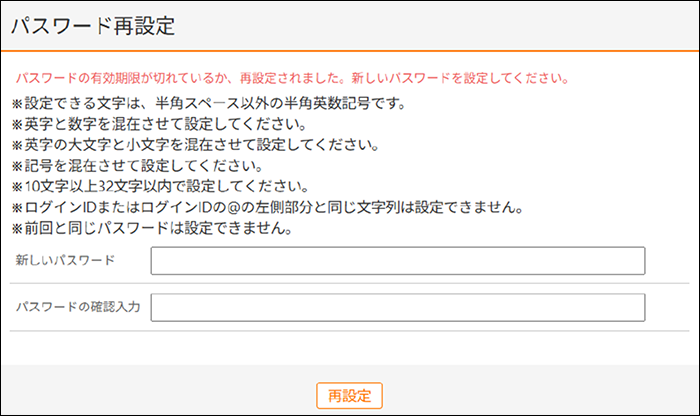Click the パスワード再設定 page title
700x416 pixels.
(x=93, y=27)
